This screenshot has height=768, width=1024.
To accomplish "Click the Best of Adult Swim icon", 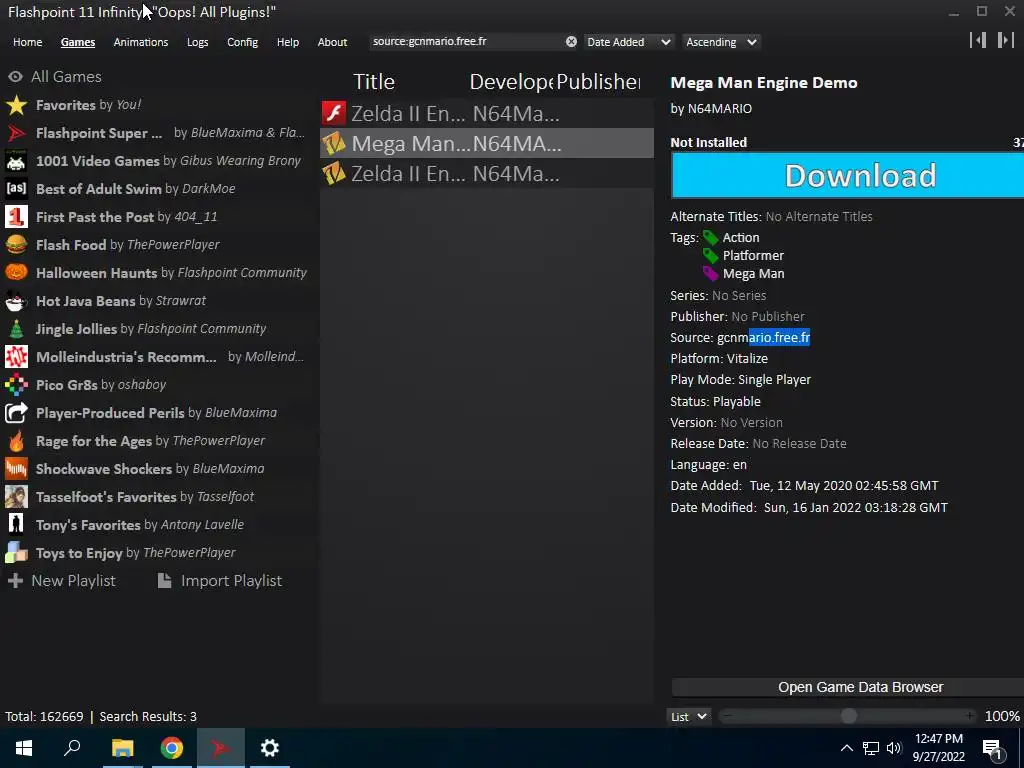I will point(16,189).
